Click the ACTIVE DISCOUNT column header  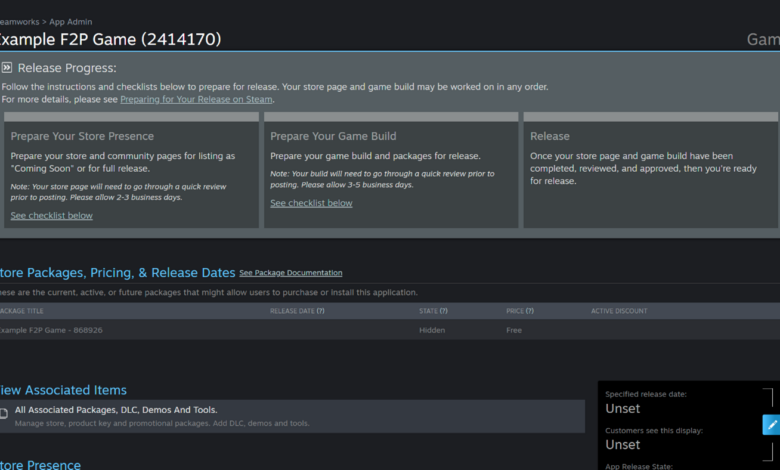tap(619, 311)
